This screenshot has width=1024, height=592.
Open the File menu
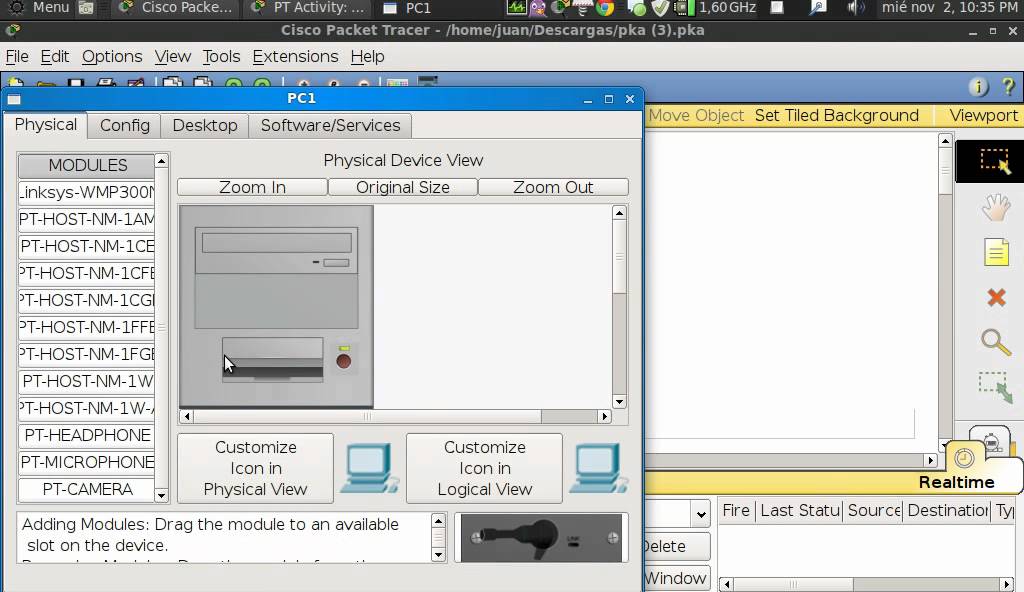point(17,57)
